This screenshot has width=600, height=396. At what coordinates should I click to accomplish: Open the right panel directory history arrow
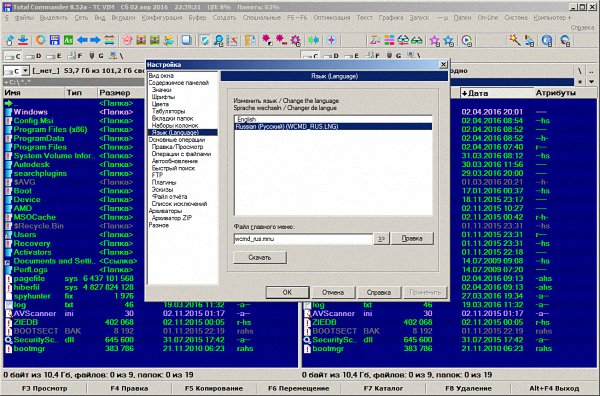tap(592, 81)
